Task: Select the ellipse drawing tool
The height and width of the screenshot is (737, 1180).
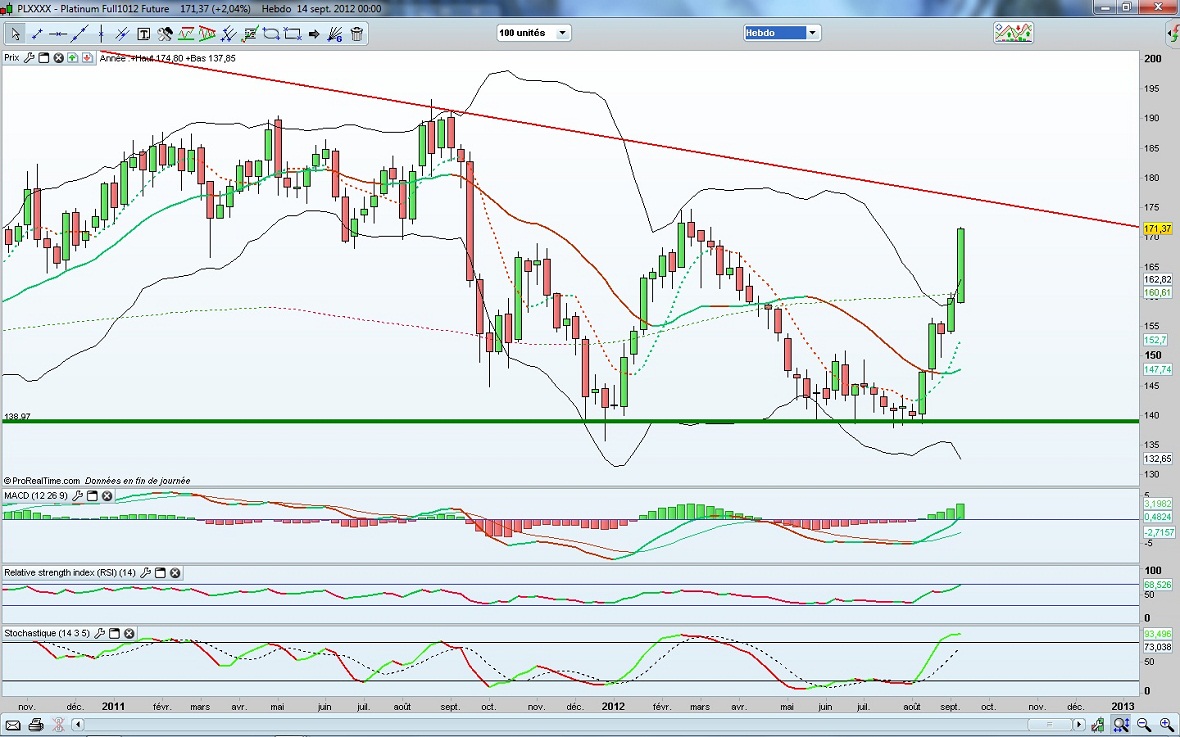Action: (x=271, y=34)
